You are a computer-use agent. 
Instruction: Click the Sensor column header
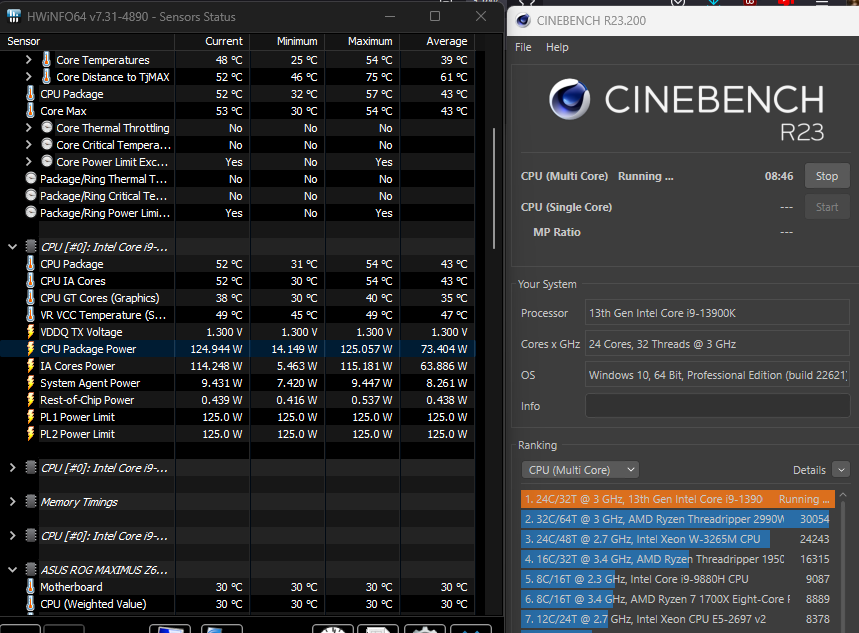pyautogui.click(x=88, y=41)
